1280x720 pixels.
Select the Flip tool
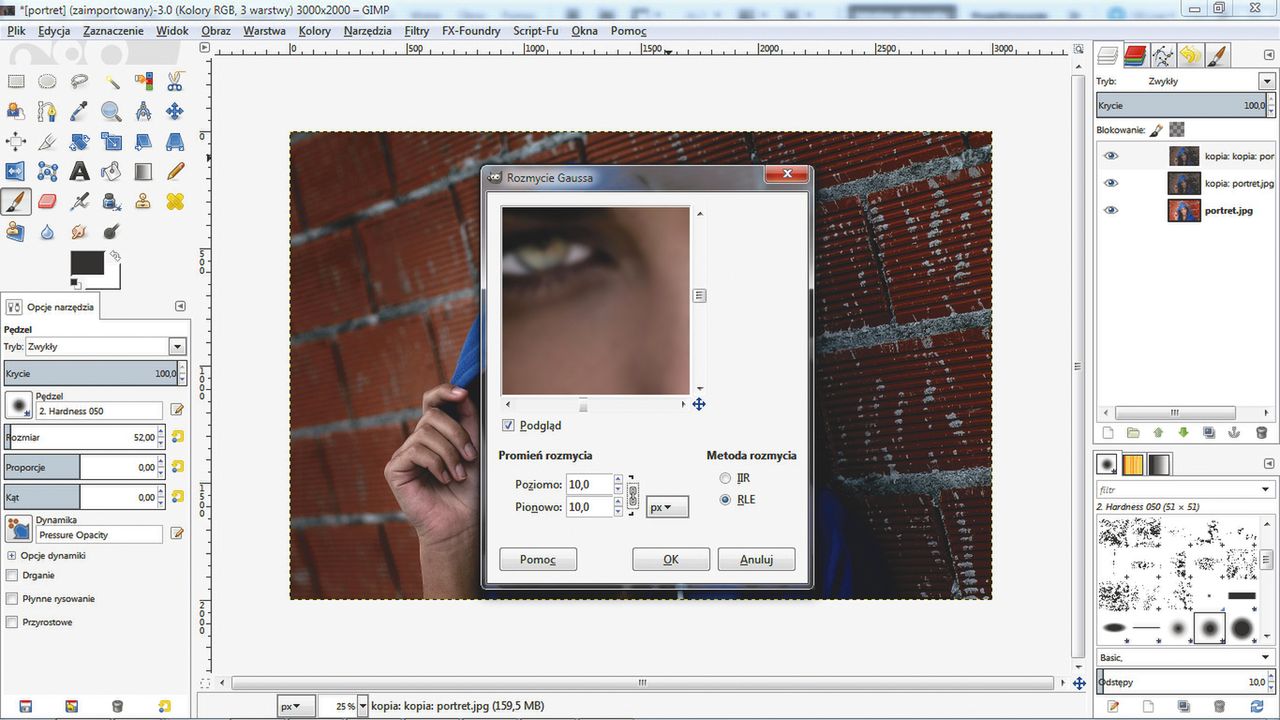tap(16, 172)
